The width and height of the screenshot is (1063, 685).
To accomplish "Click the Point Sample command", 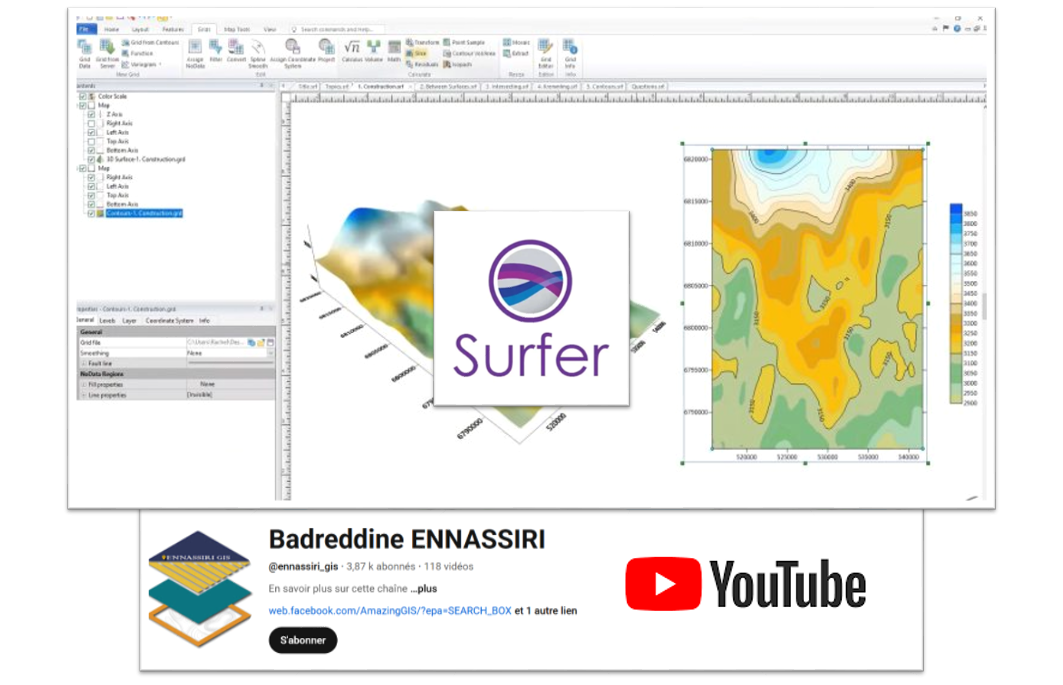I will [464, 43].
